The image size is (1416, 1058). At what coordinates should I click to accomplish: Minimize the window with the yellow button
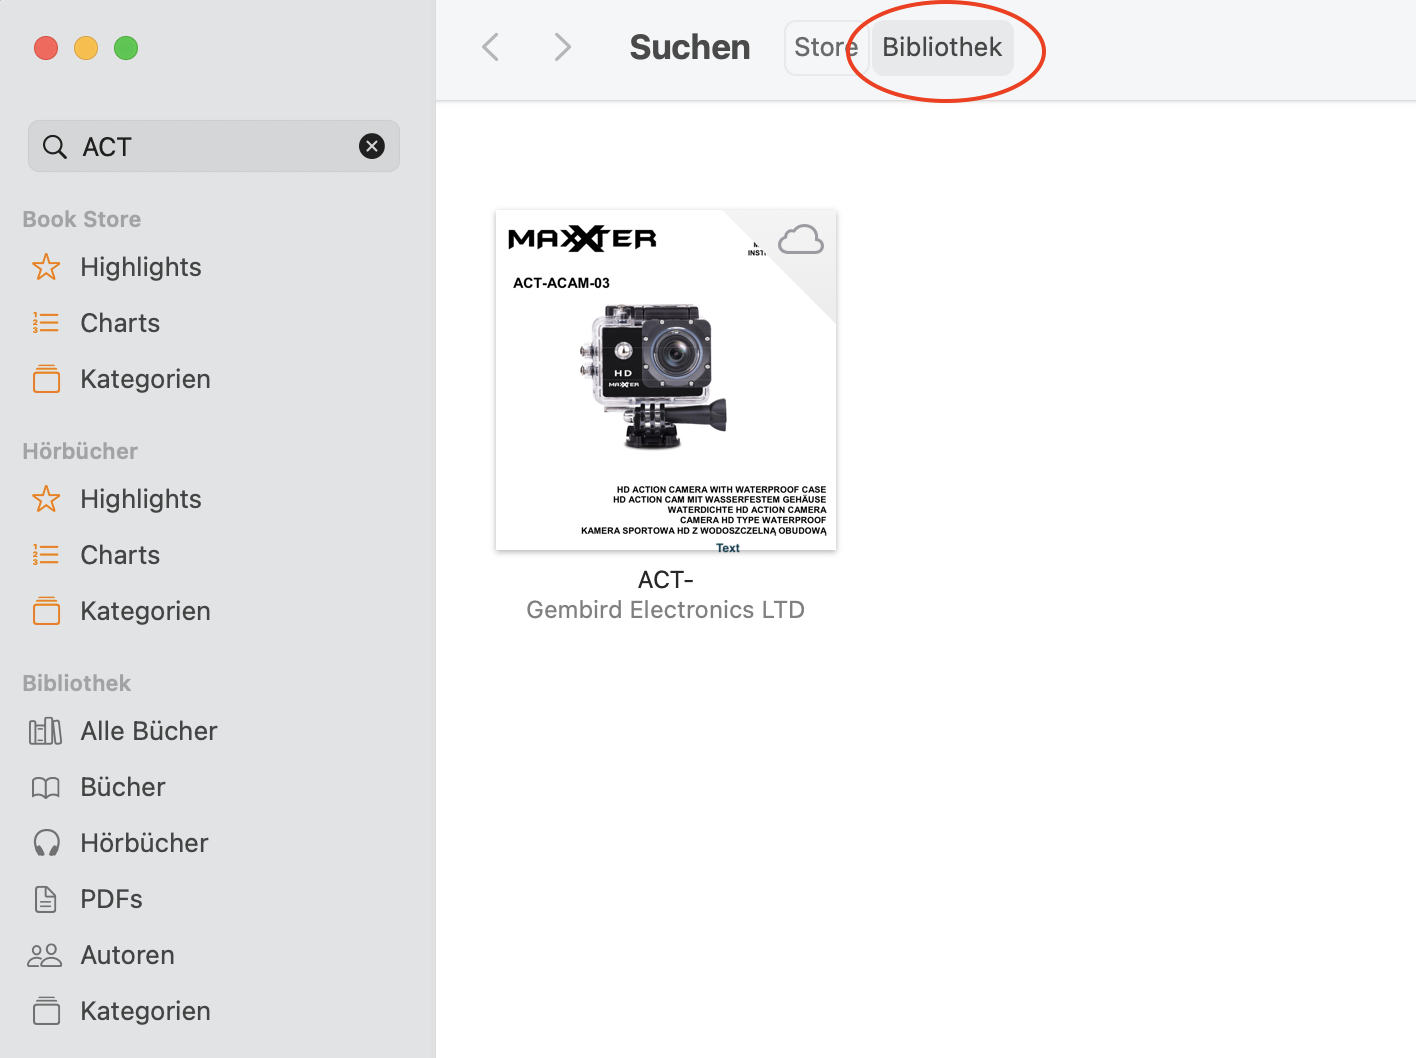pos(86,48)
